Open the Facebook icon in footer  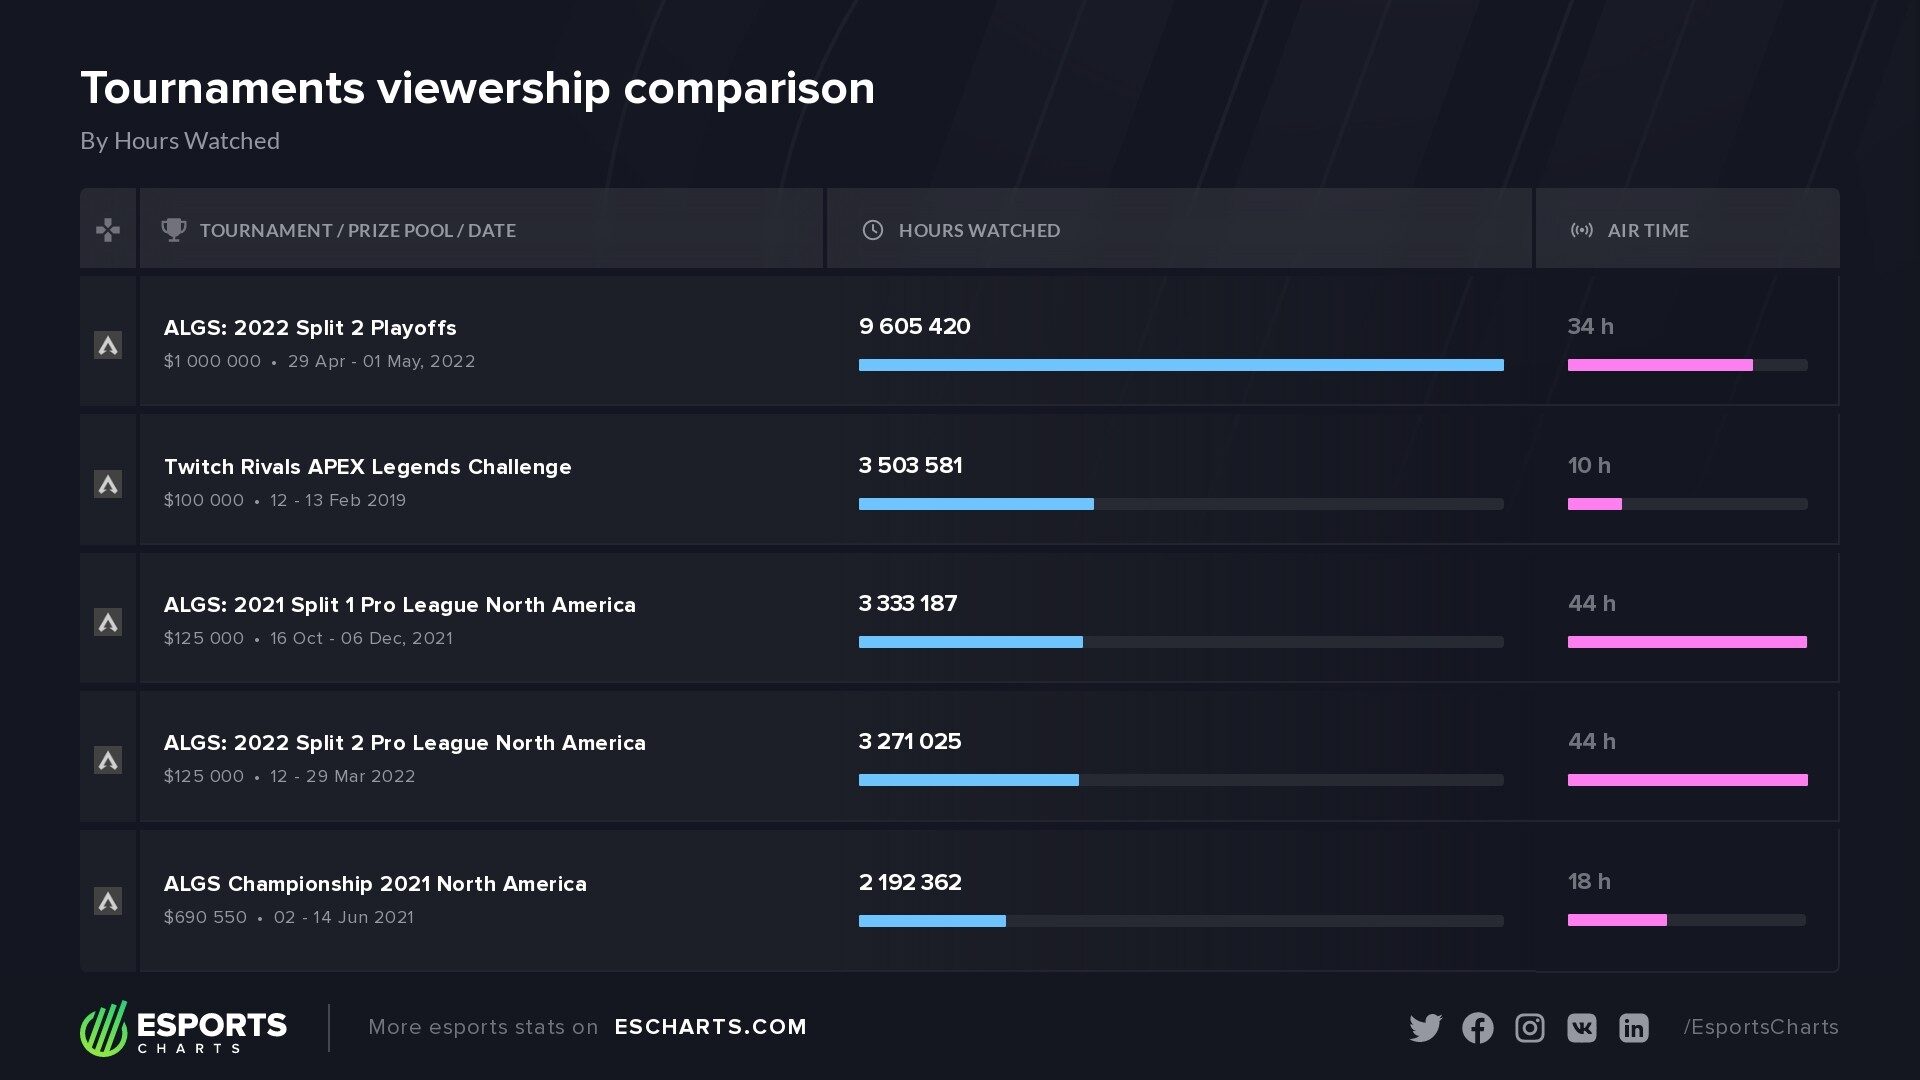pyautogui.click(x=1477, y=1028)
